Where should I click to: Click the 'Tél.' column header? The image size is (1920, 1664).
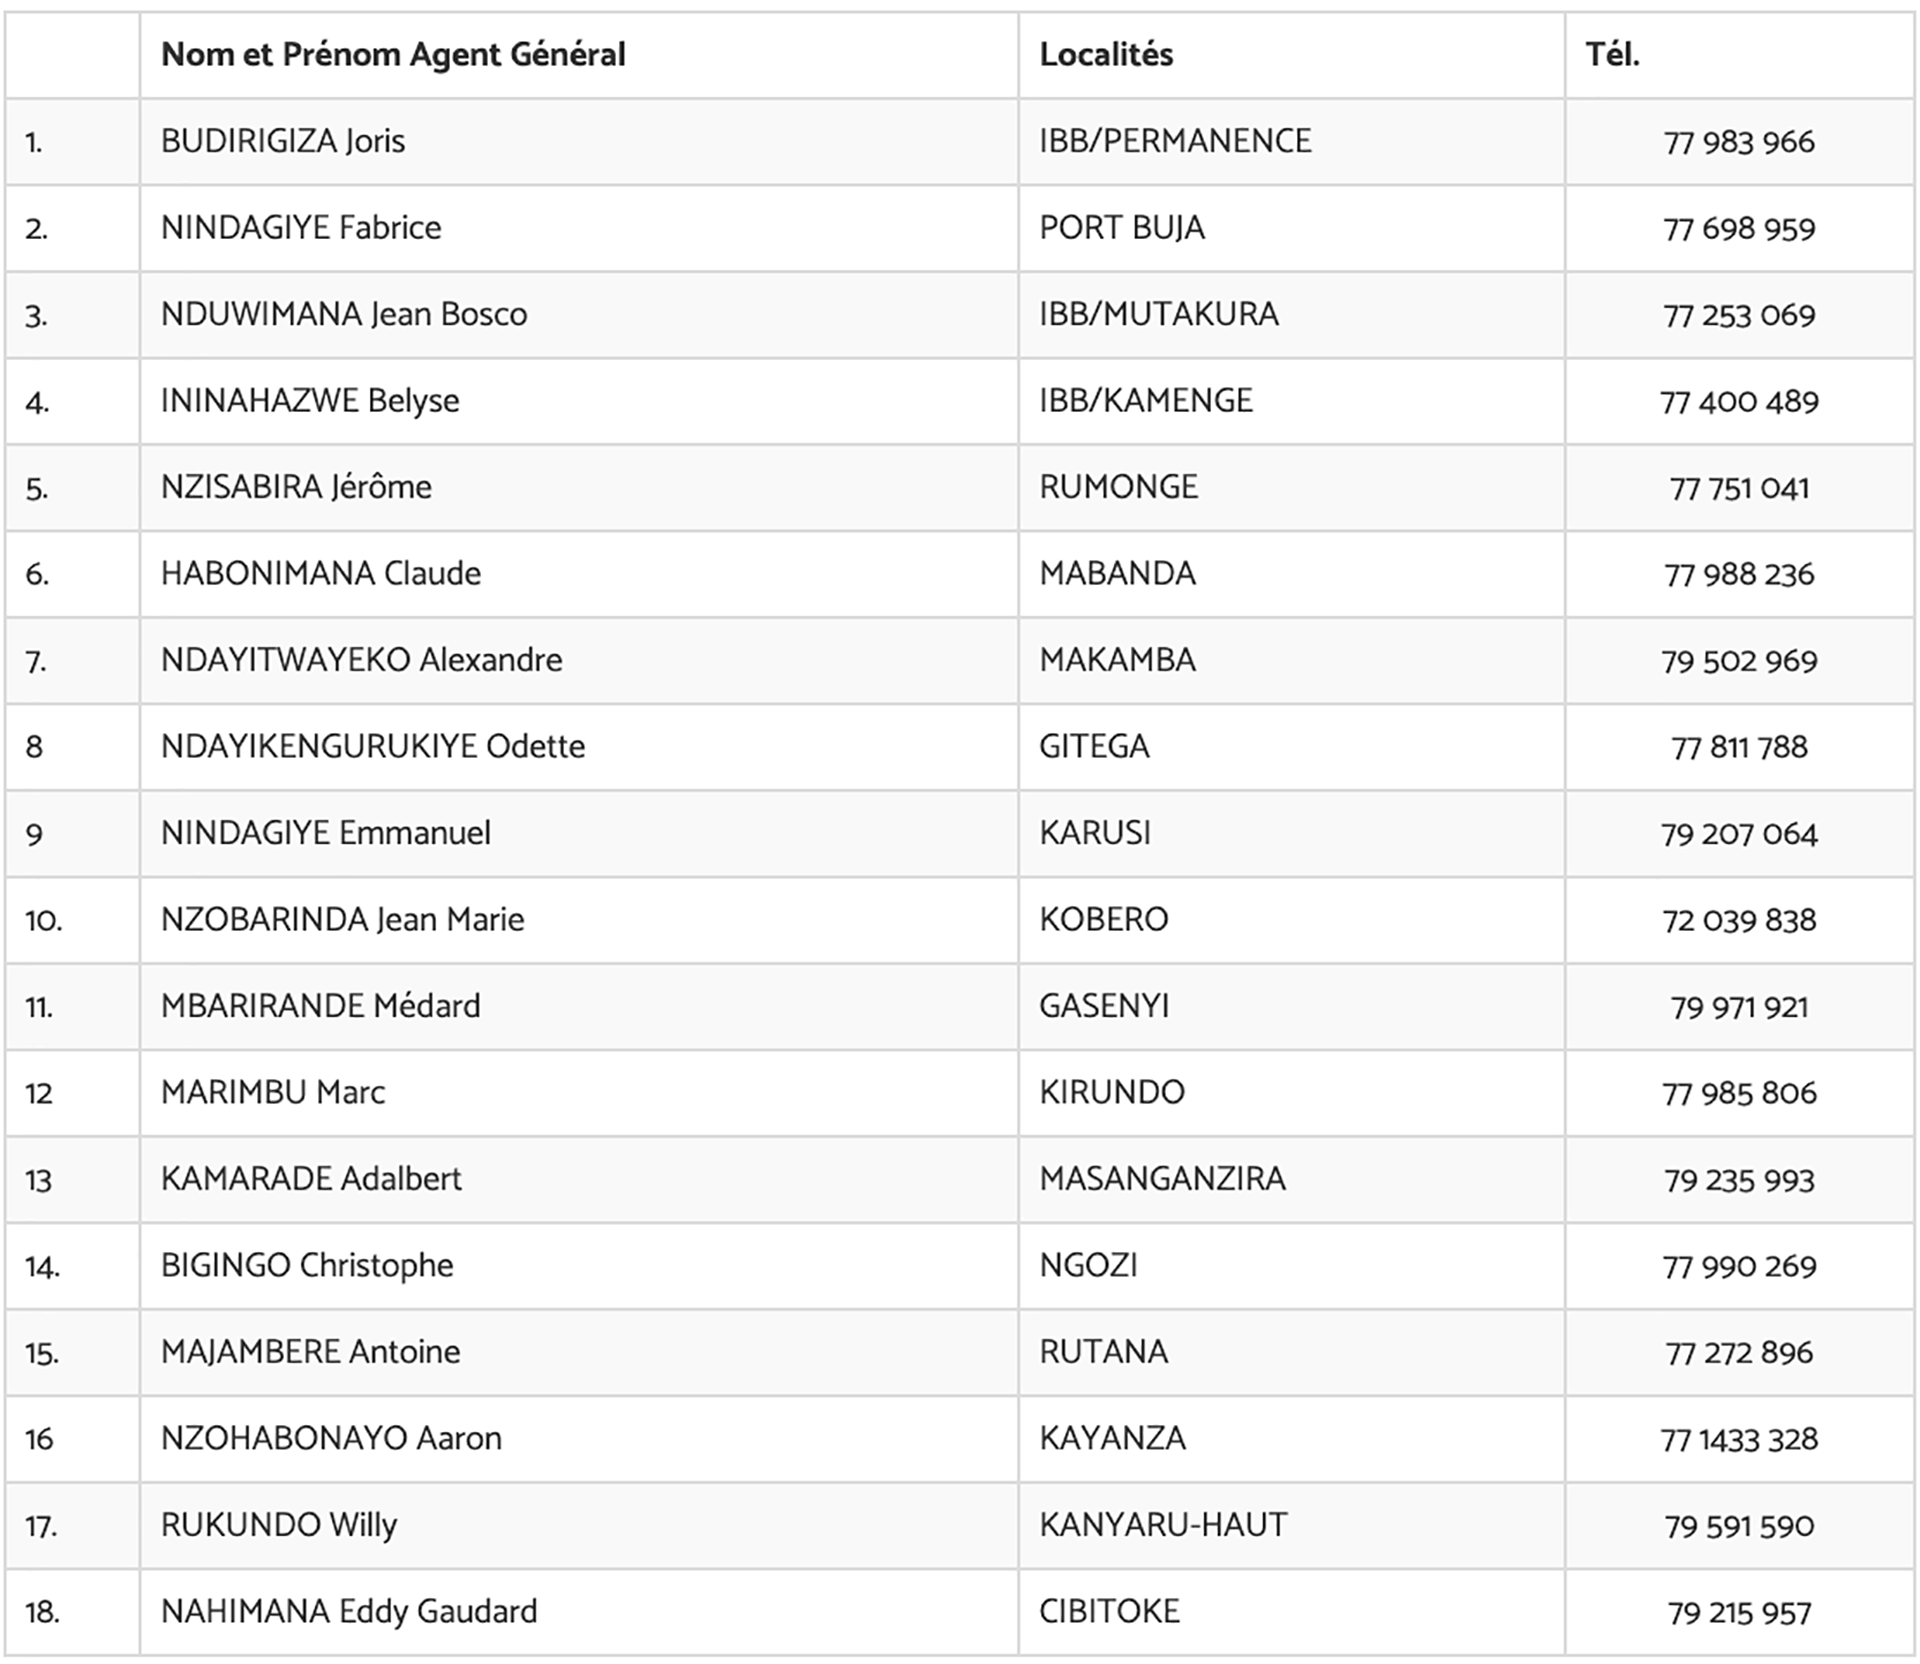[x=1612, y=55]
